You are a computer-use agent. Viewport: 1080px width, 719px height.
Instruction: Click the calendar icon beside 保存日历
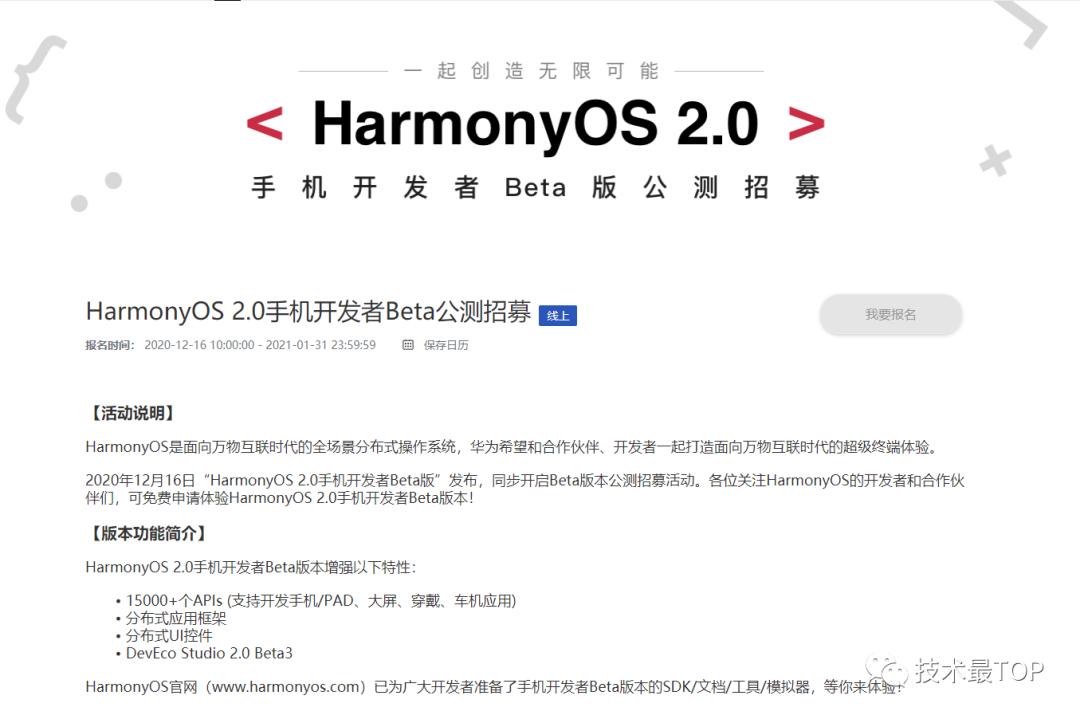[408, 345]
